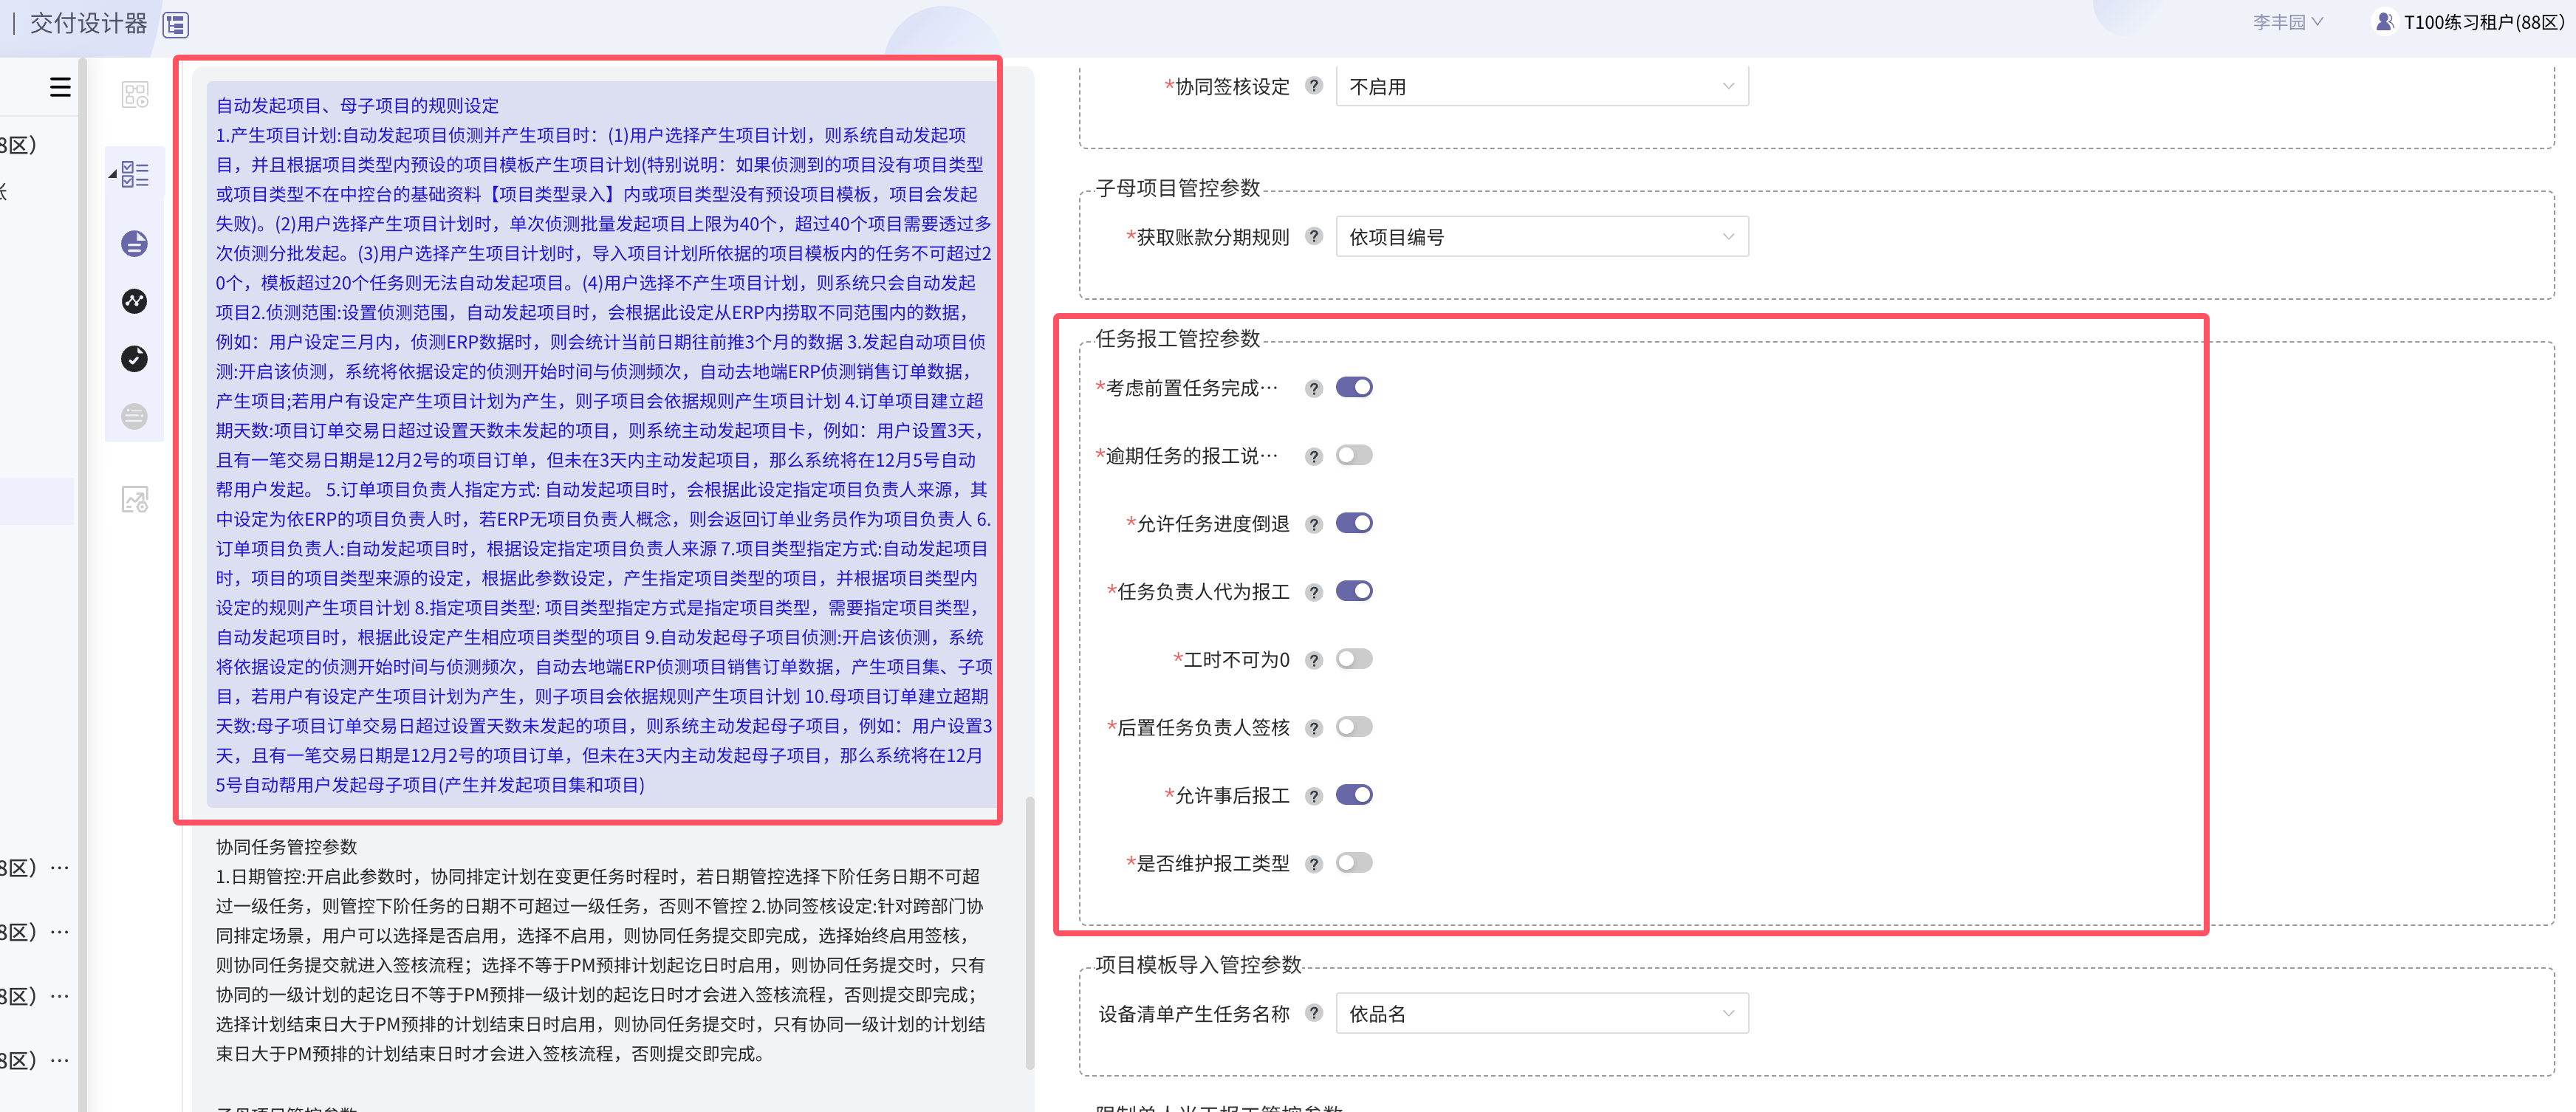Click the tree-structure icon beside 交付设计器
Screen dimensions: 2576x1112
point(176,24)
